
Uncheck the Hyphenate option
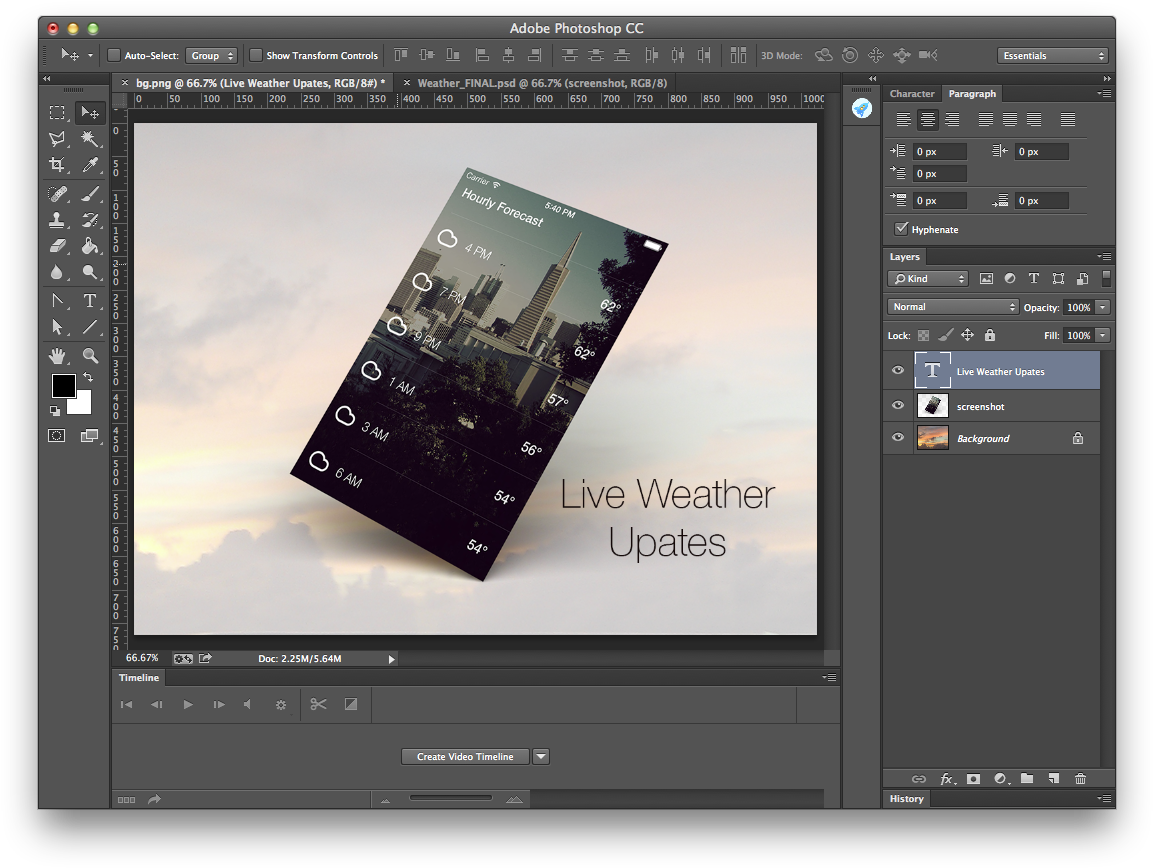[901, 229]
